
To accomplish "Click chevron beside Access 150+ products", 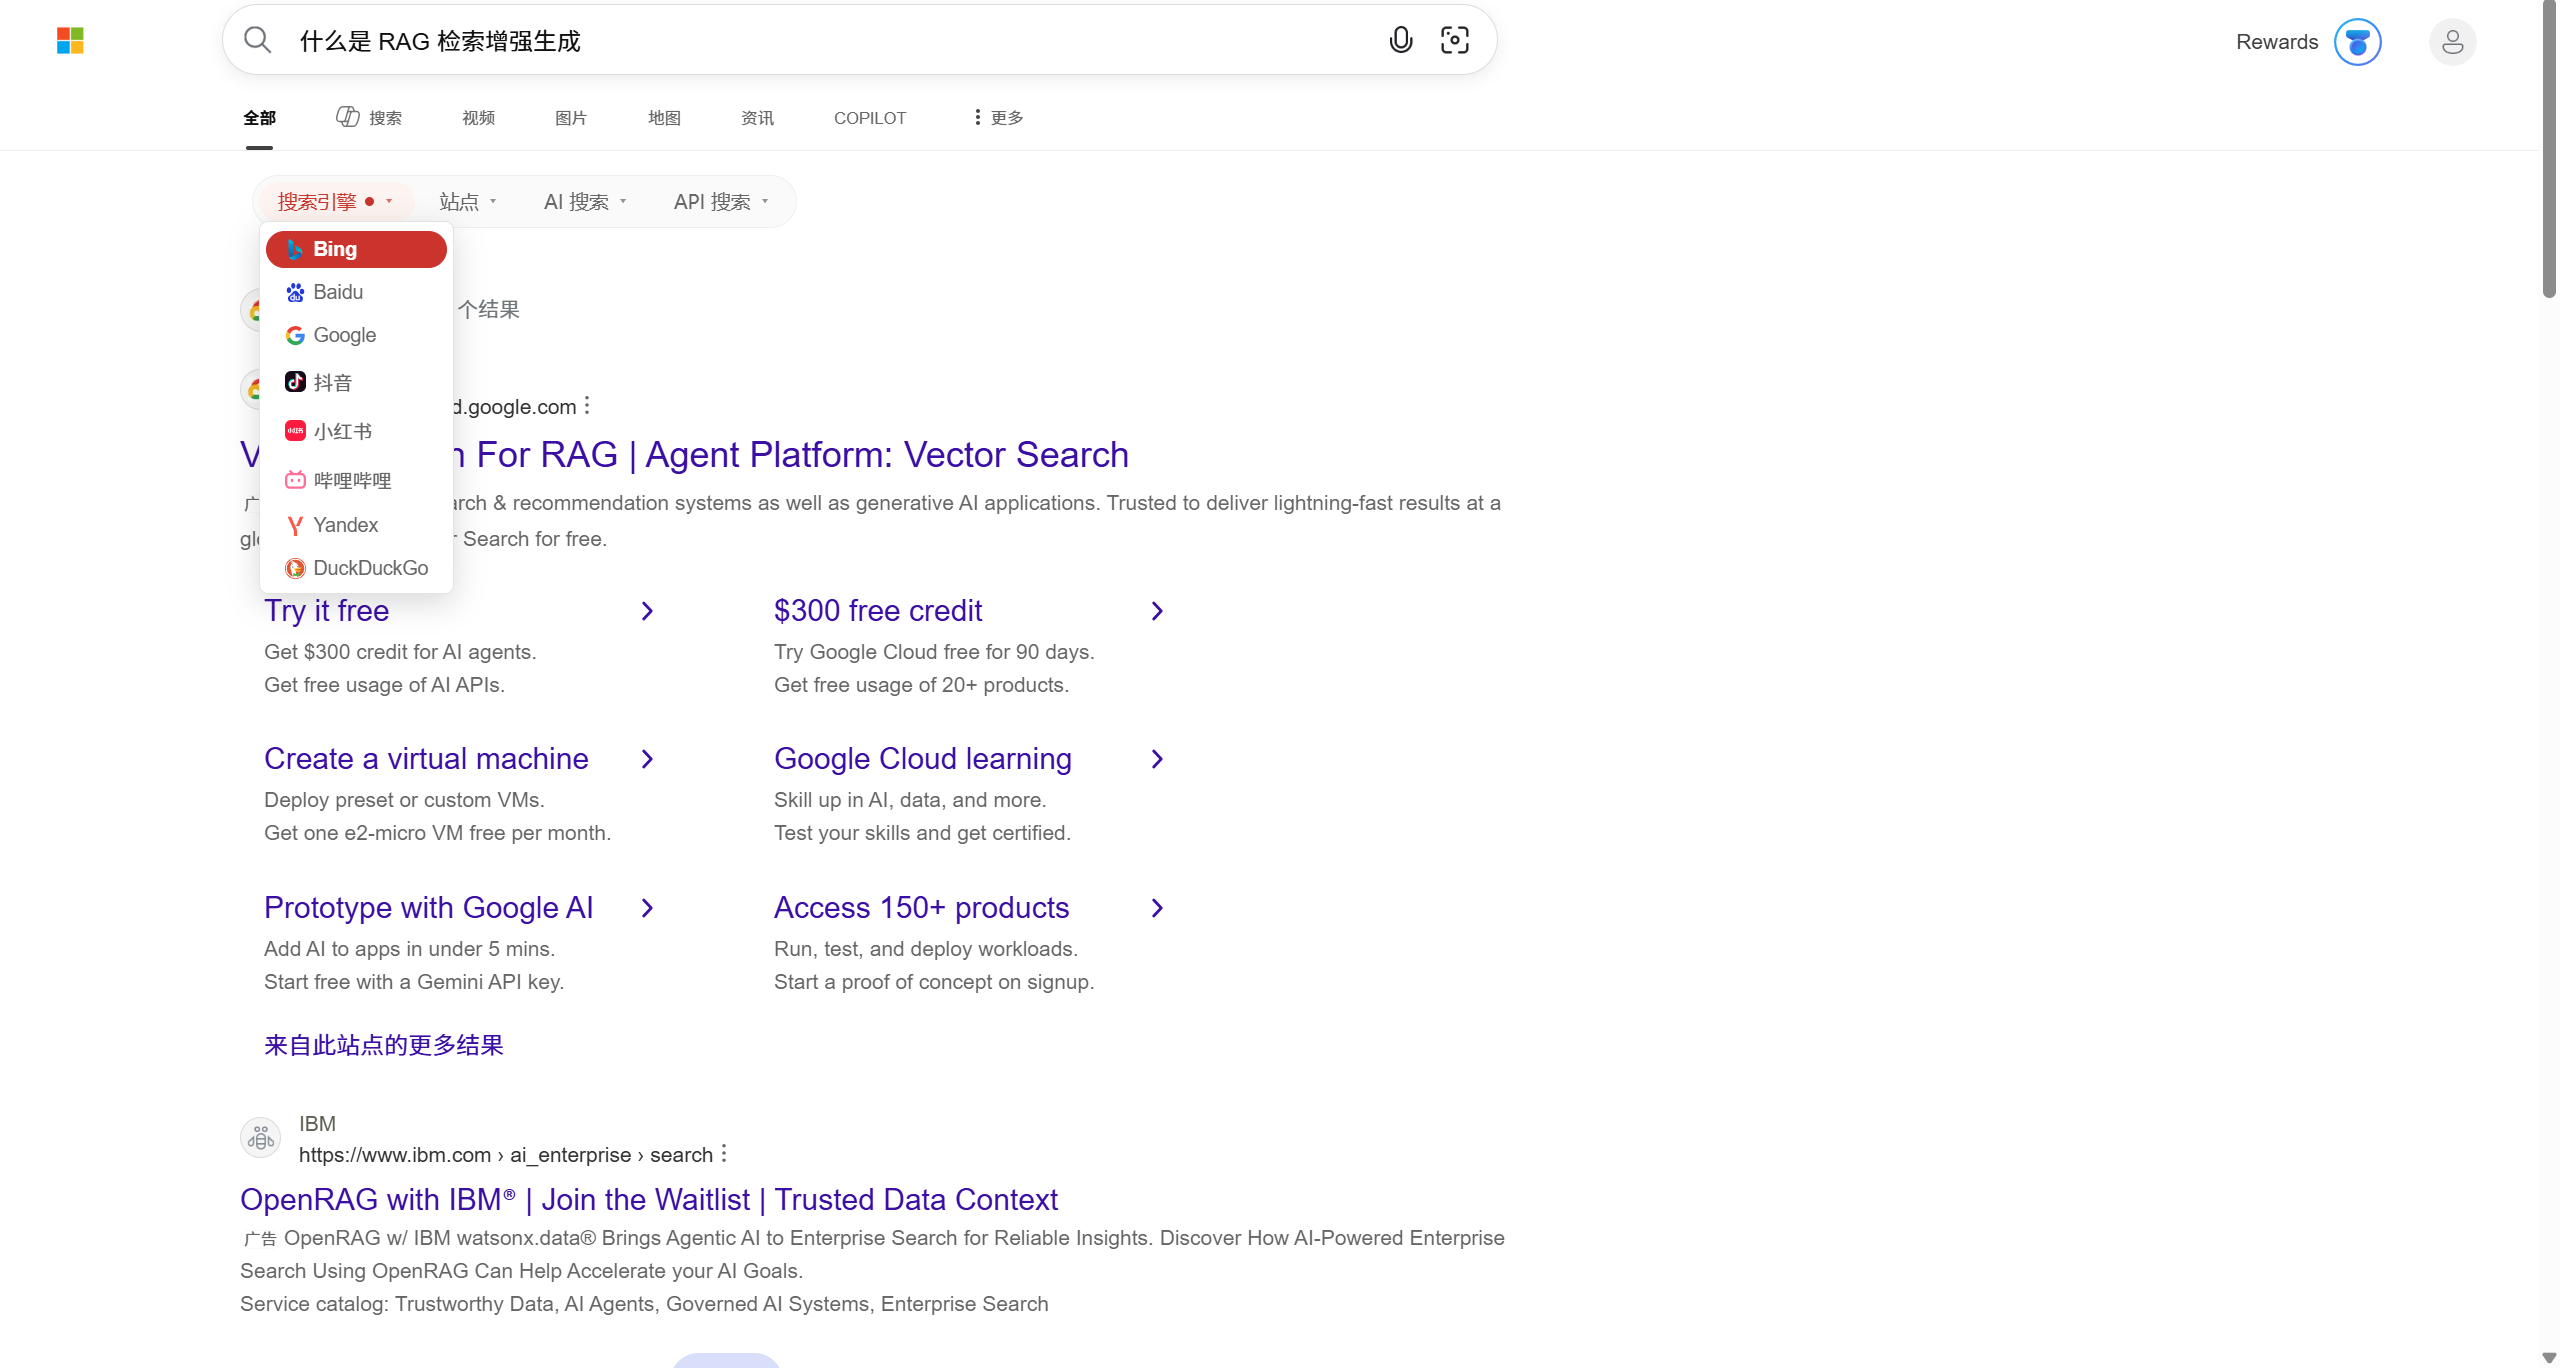I will [1157, 908].
